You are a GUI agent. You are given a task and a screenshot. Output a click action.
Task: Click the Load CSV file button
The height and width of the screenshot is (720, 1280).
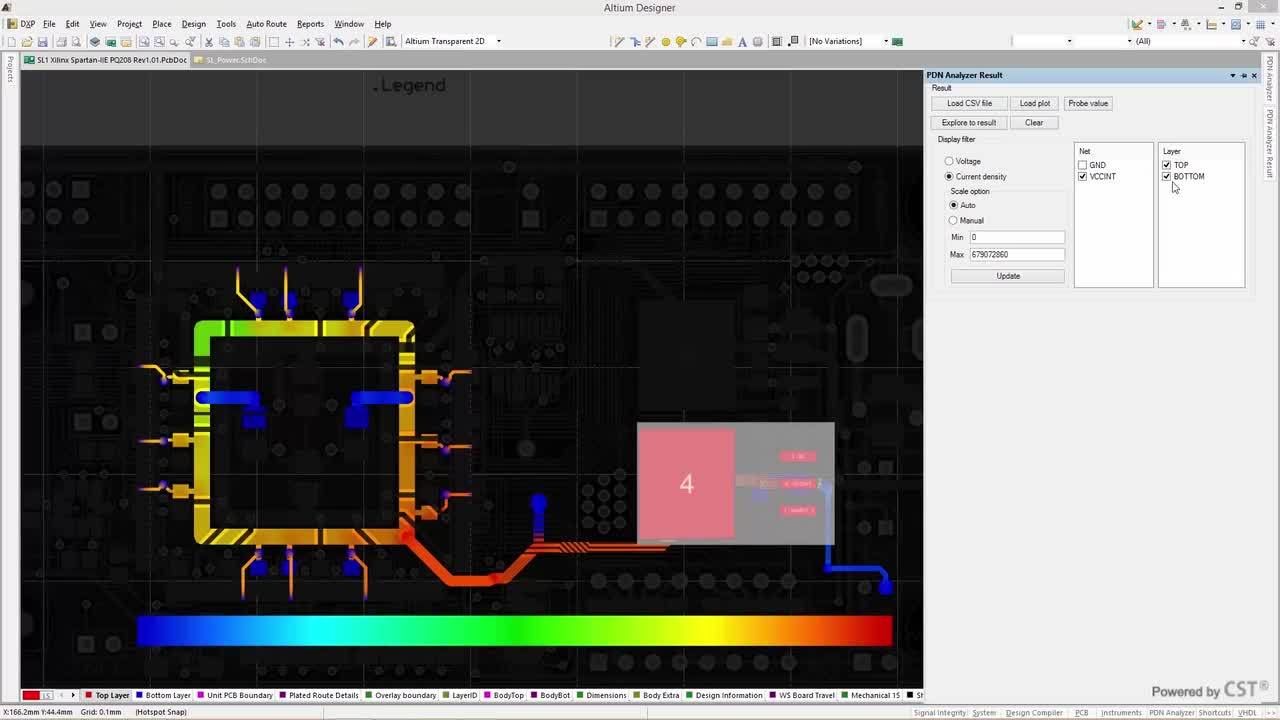pyautogui.click(x=969, y=104)
